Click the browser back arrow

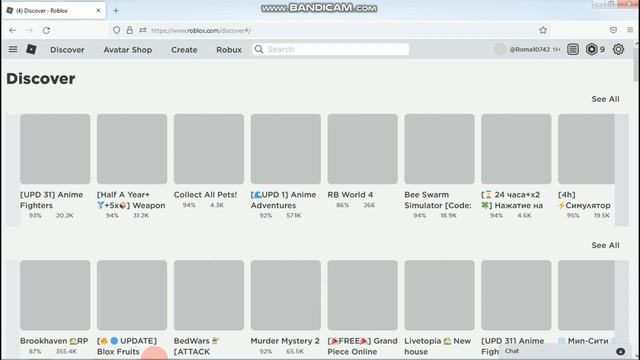pos(12,30)
